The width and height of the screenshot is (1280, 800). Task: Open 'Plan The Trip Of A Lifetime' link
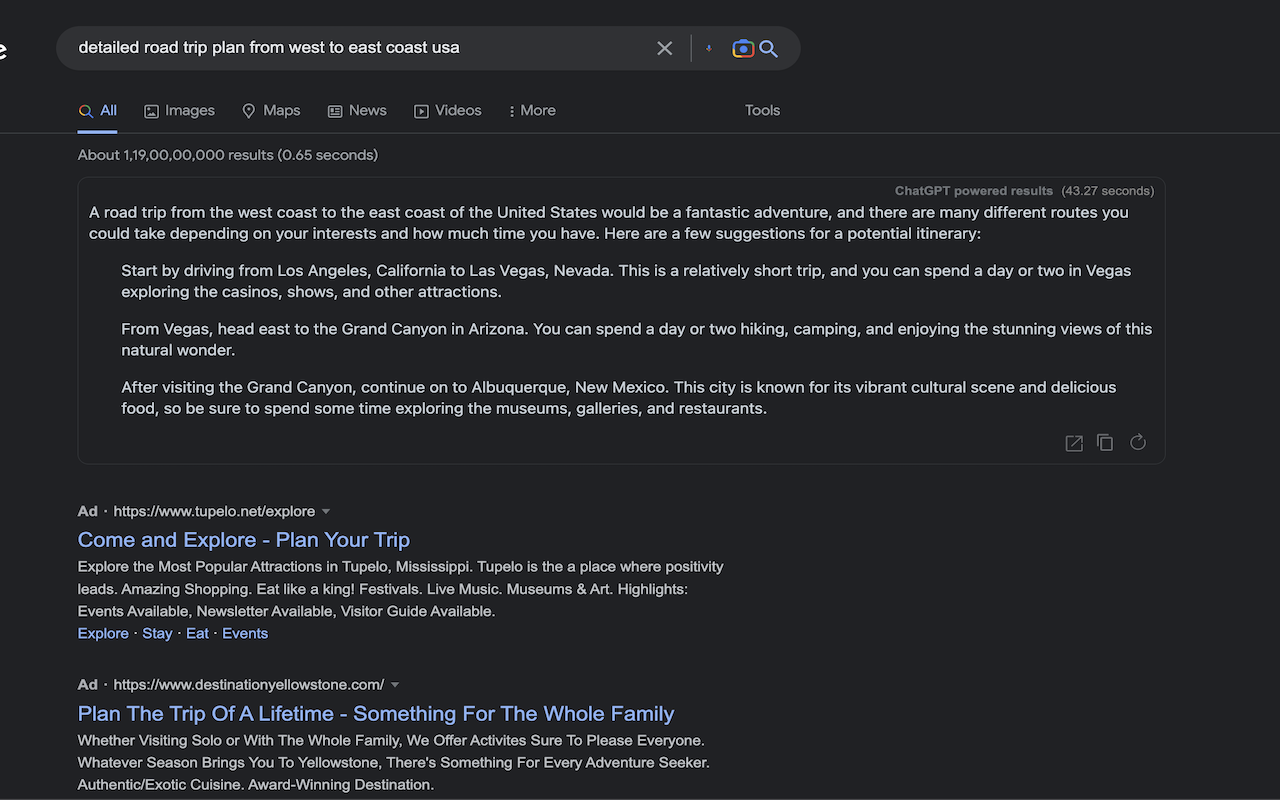tap(376, 714)
